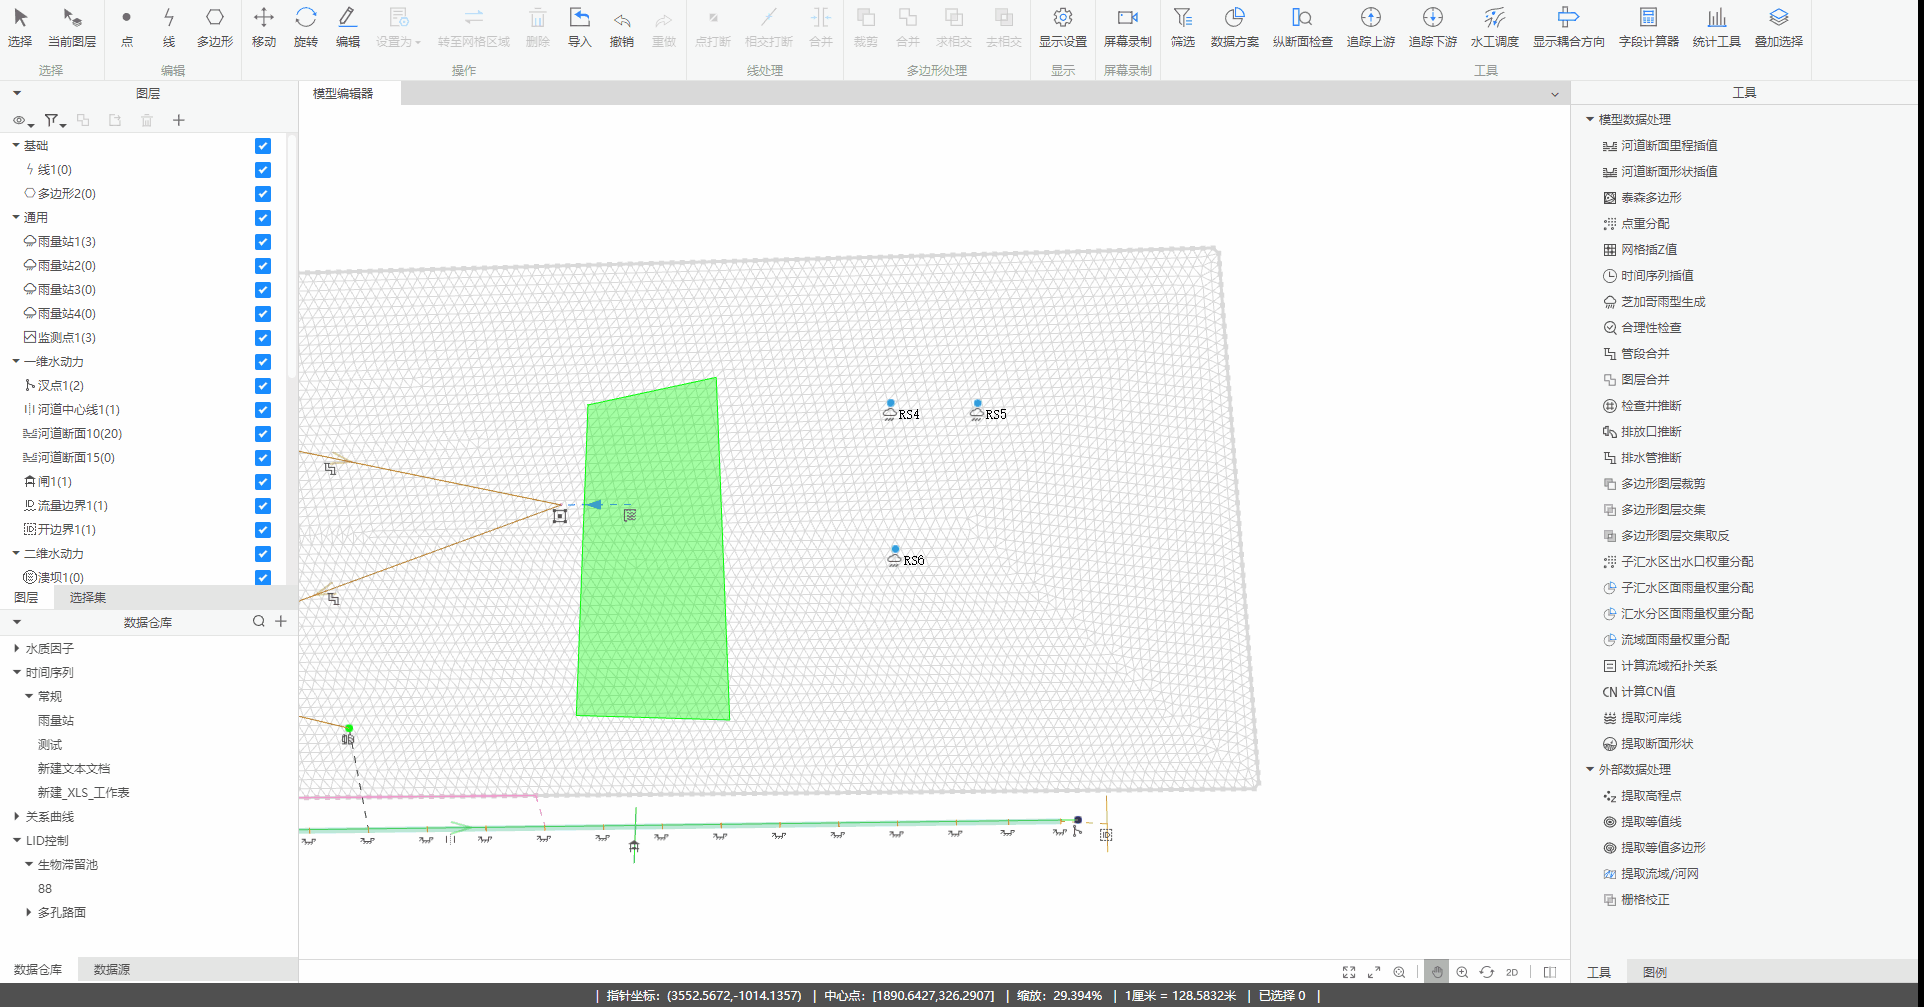
Task: Pick the 多边形 polygon tool
Action: [215, 27]
